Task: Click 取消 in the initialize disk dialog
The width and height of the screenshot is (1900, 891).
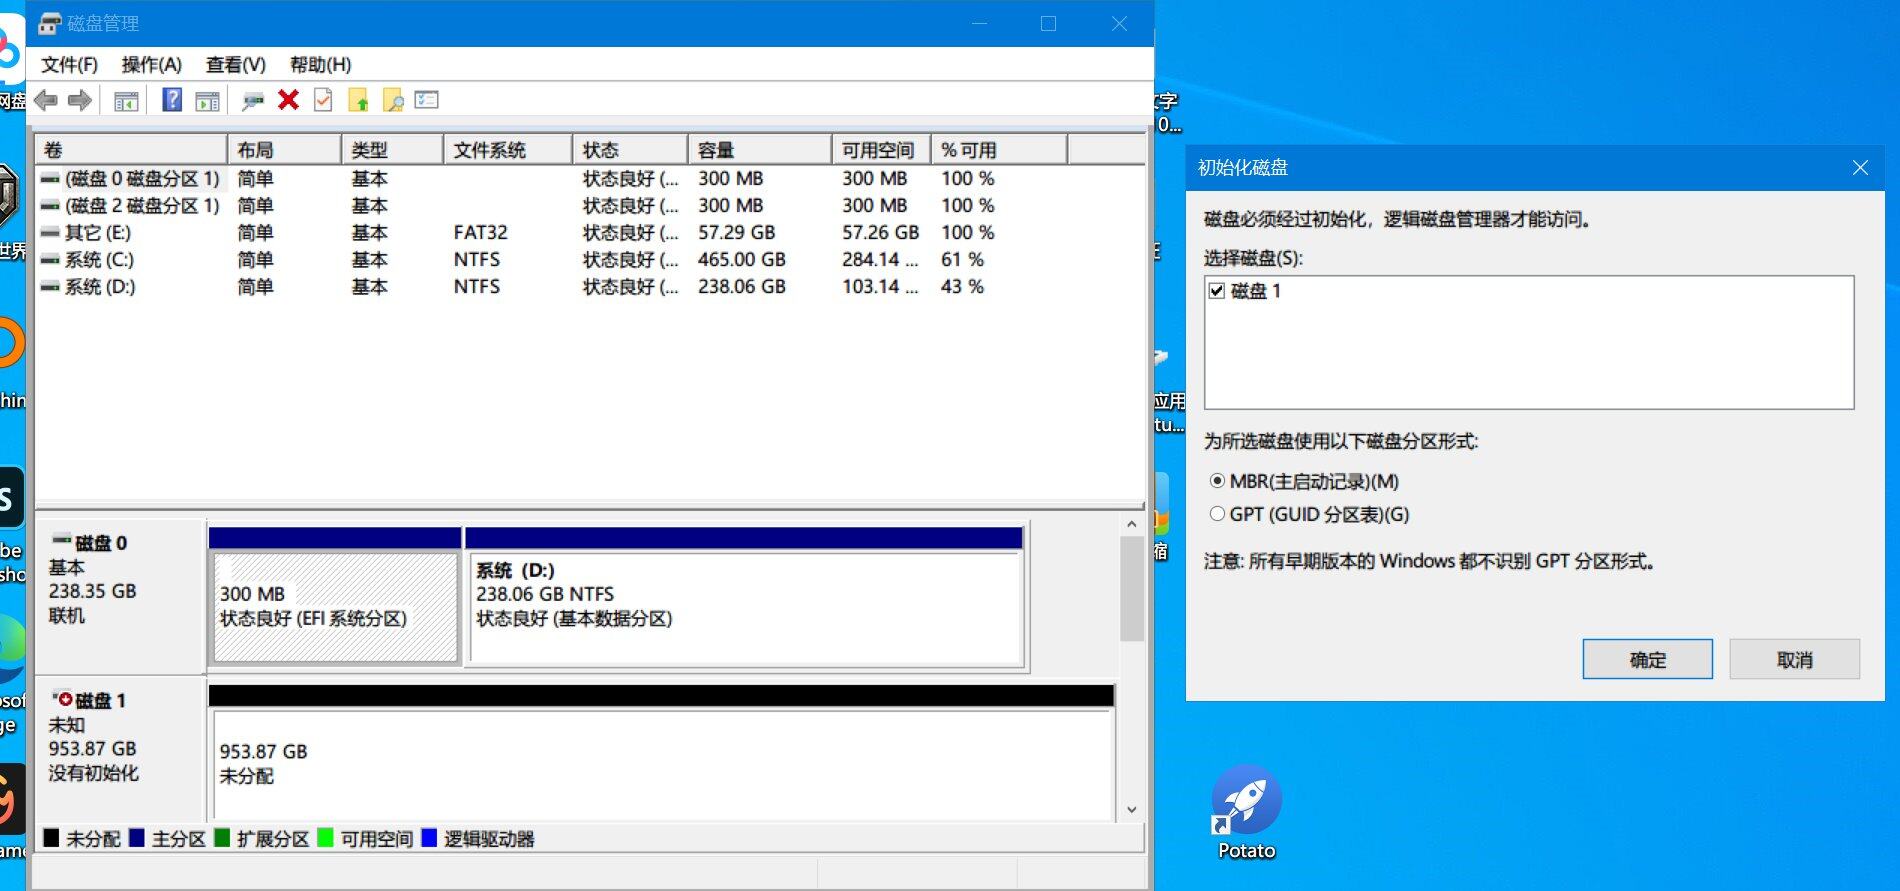Action: click(x=1794, y=660)
